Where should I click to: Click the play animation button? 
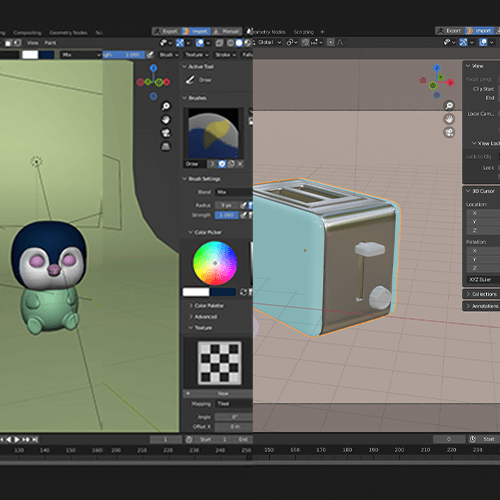17,440
